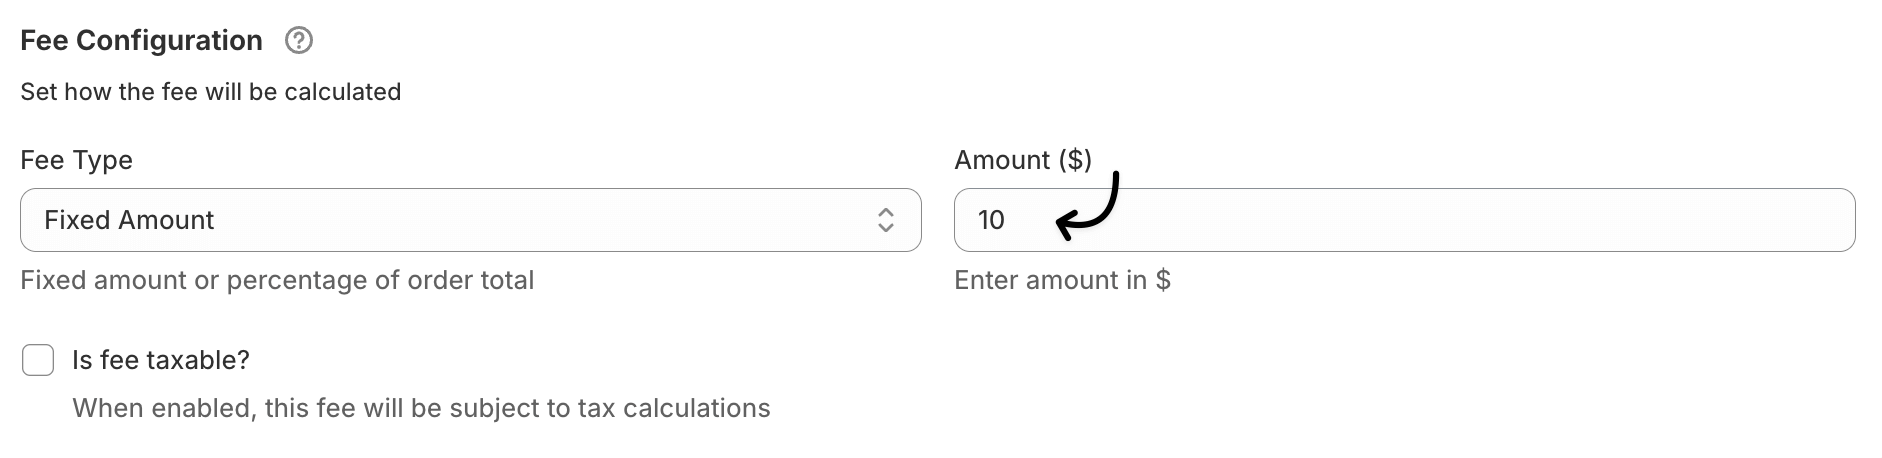Click the up-down chevron in Fee Type
Image resolution: width=1882 pixels, height=458 pixels.
pyautogui.click(x=885, y=220)
